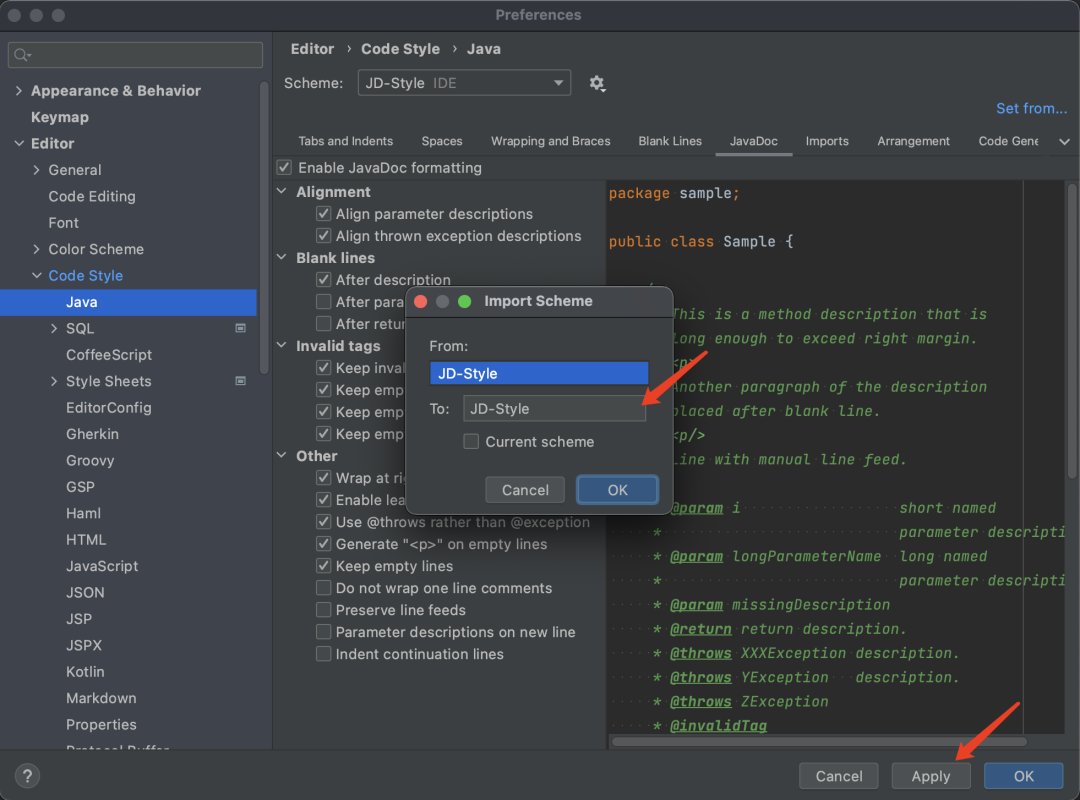Collapse the Code Style node

point(37,276)
